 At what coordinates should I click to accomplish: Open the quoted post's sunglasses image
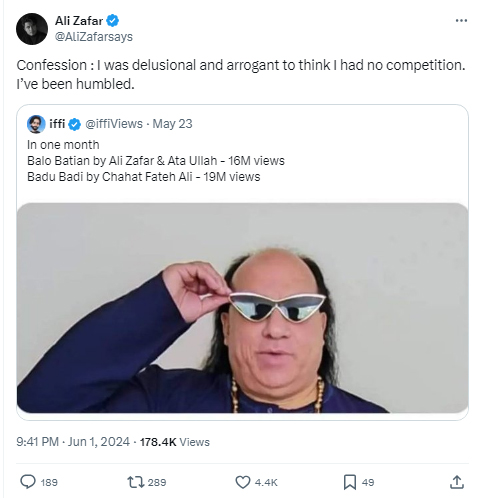(242, 308)
